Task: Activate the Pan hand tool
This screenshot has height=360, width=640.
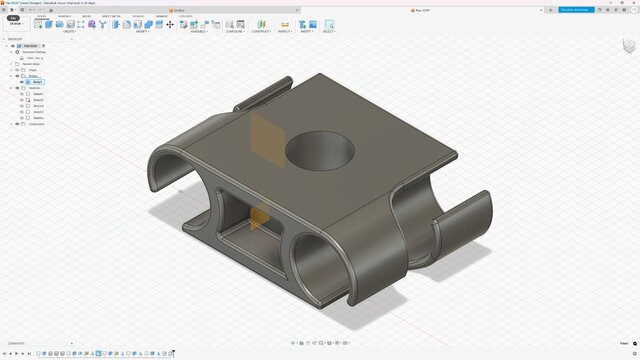Action: pos(308,343)
